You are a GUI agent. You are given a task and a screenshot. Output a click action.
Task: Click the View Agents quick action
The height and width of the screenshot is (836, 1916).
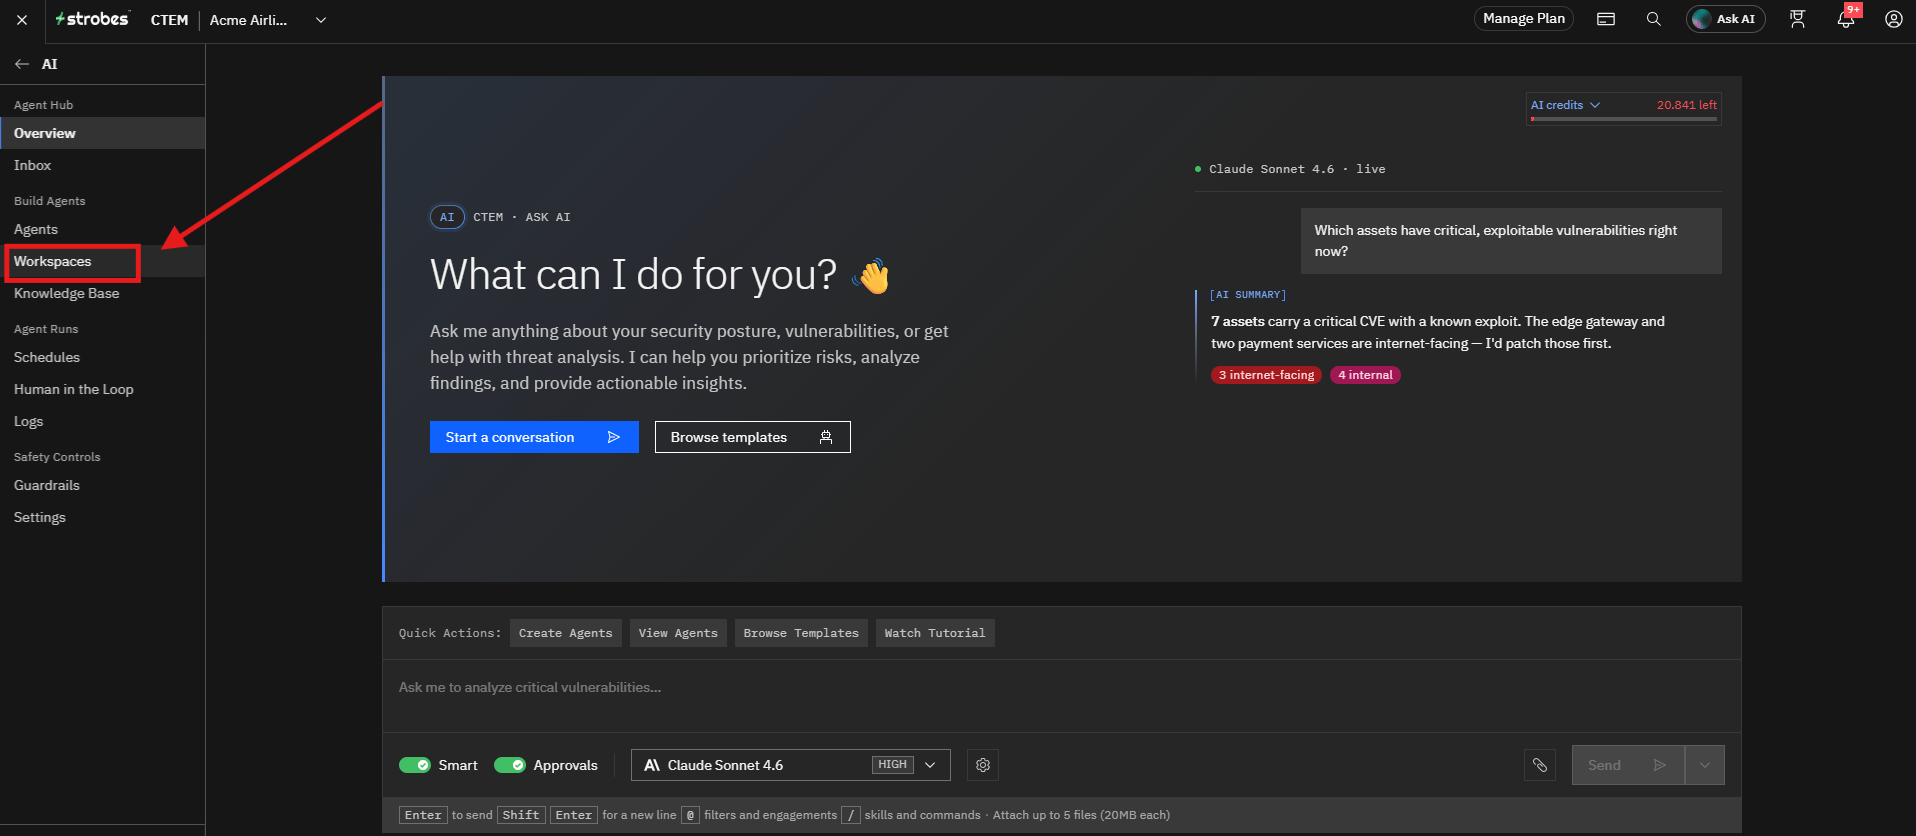click(x=678, y=633)
